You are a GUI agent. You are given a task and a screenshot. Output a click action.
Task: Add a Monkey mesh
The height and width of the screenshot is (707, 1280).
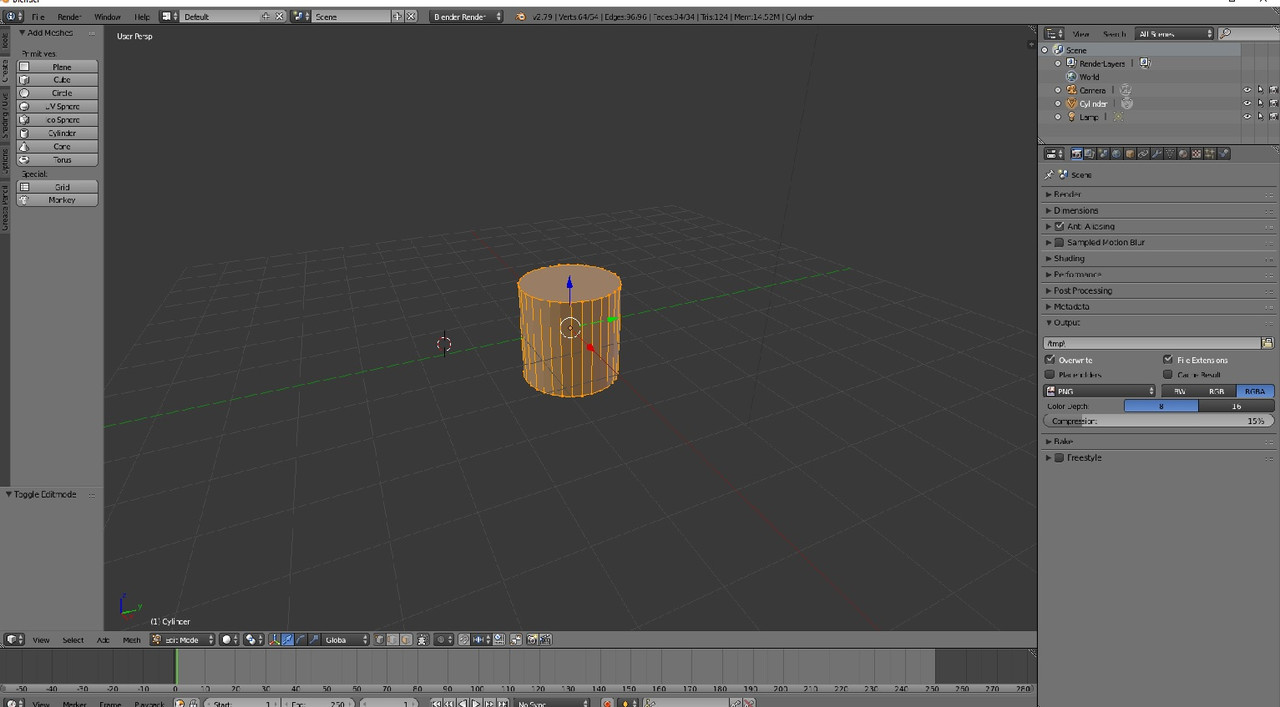(58, 200)
